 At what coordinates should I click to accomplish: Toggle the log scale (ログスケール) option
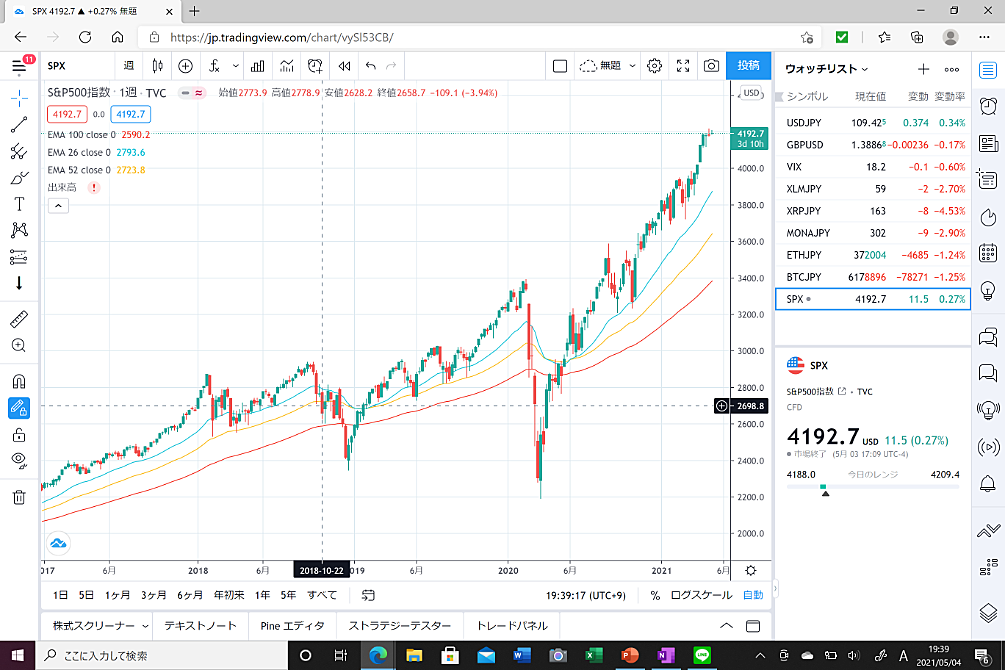pyautogui.click(x=701, y=596)
